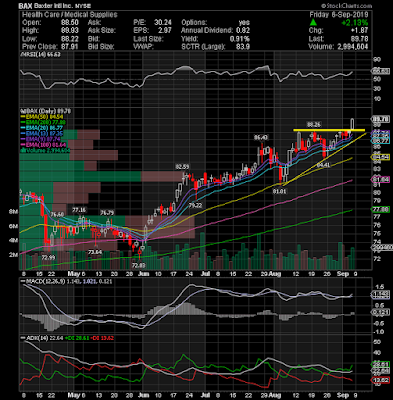Click the 72.83 lowest price annotation
The height and width of the screenshot is (400, 393).
click(139, 265)
